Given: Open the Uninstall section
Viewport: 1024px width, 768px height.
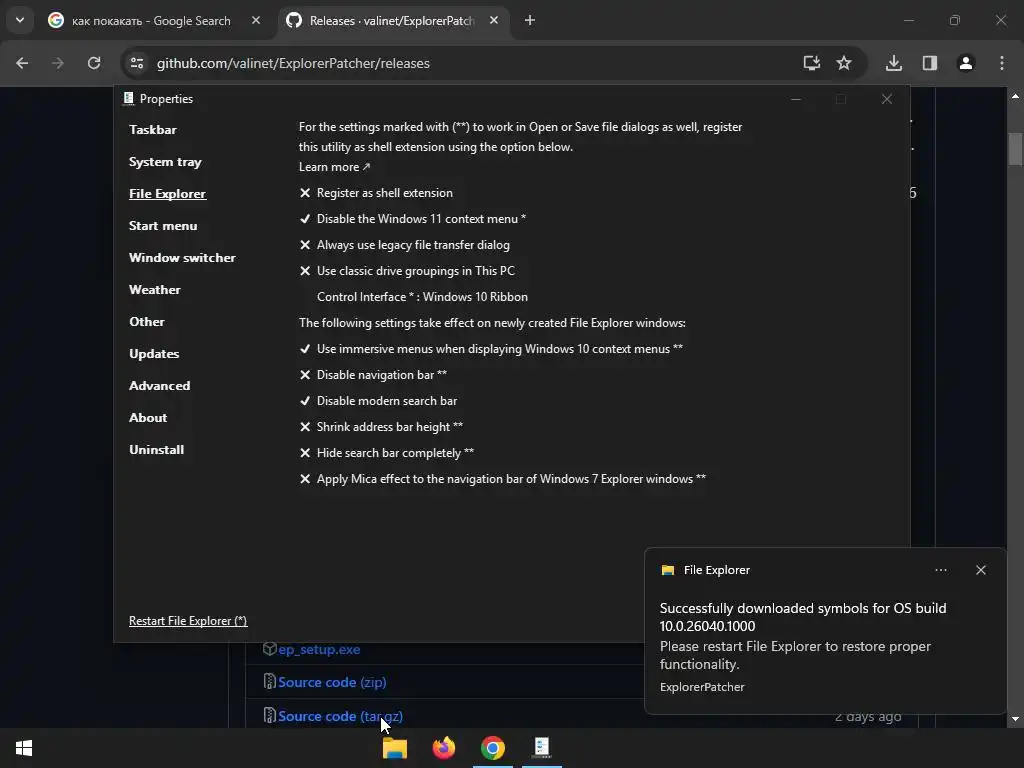Looking at the screenshot, I should coord(157,449).
